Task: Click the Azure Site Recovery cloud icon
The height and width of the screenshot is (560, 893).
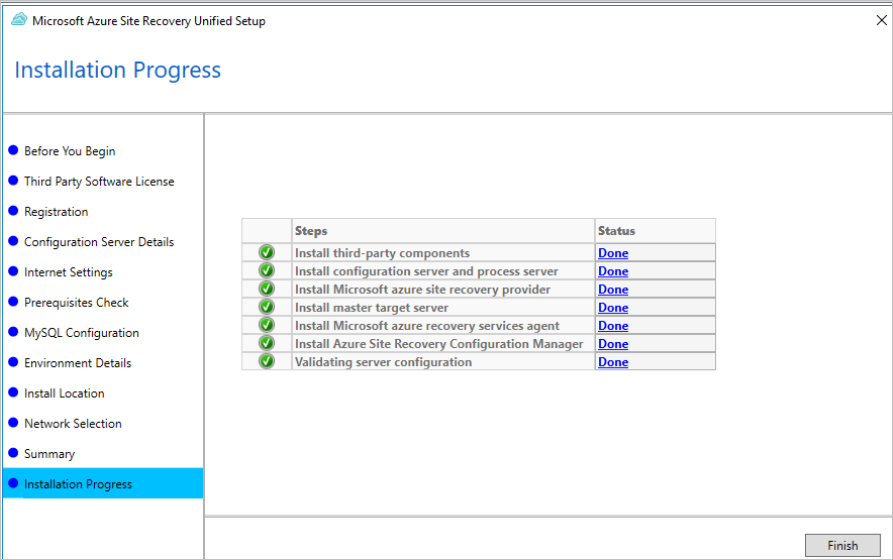Action: pos(19,20)
